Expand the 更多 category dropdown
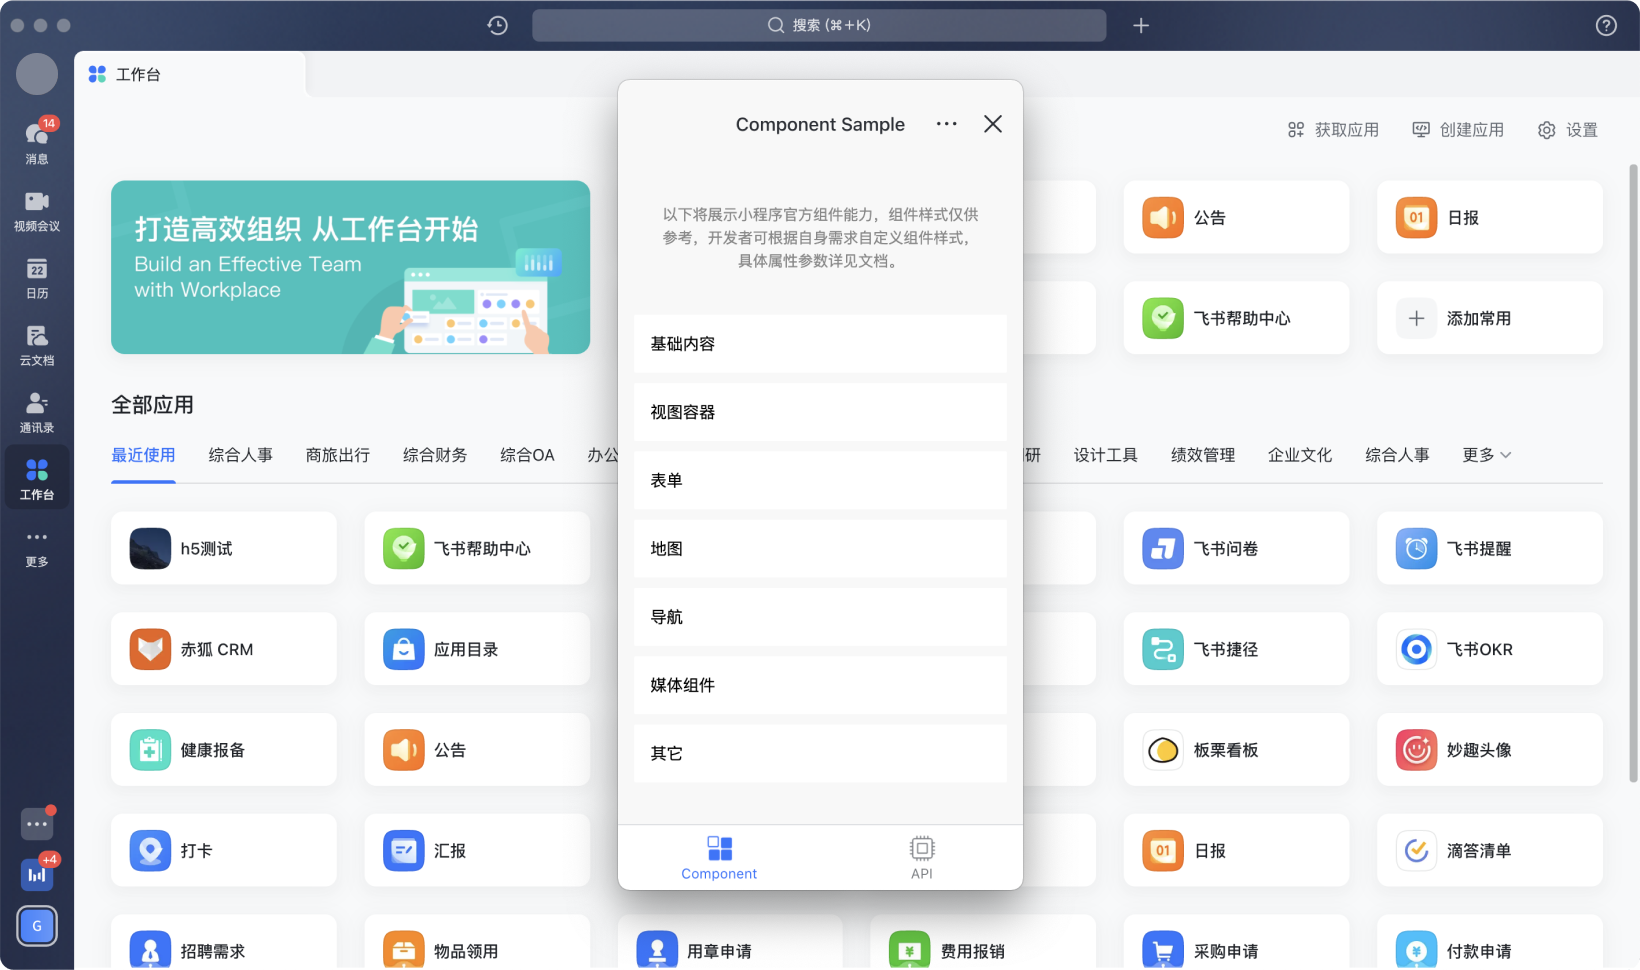The width and height of the screenshot is (1640, 970). [1487, 455]
